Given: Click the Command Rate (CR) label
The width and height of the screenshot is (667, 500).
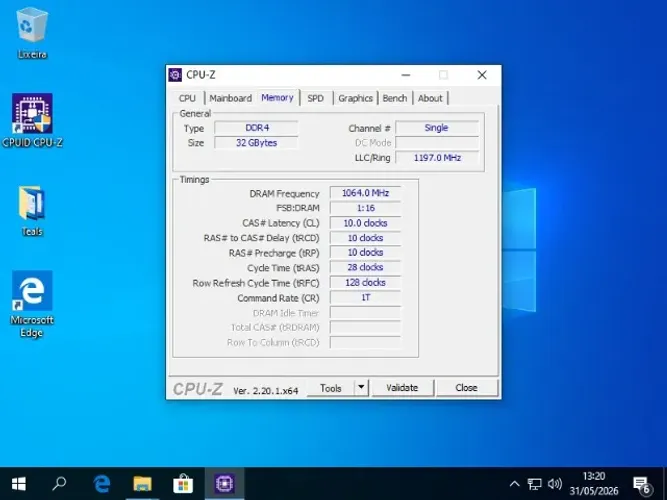Looking at the screenshot, I should (x=278, y=298).
